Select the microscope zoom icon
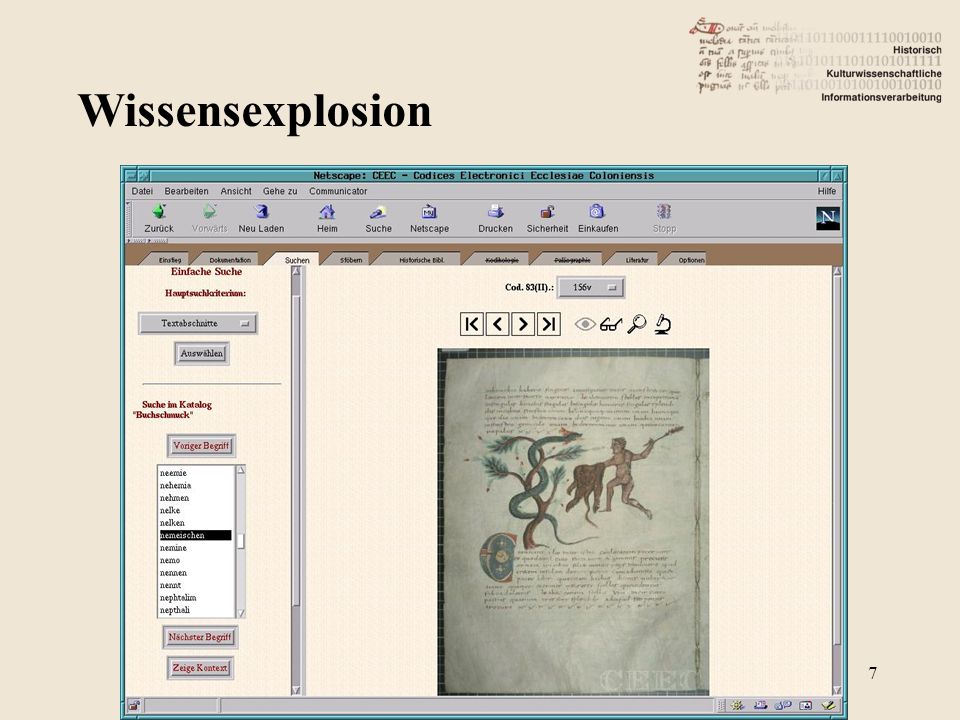960x720 pixels. 662,324
